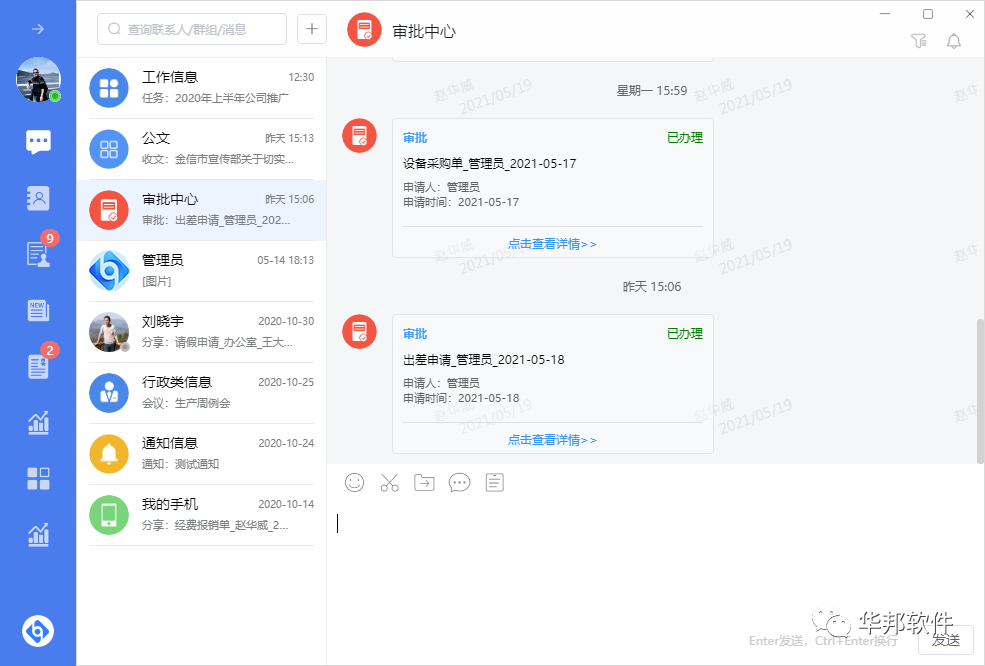Open the emoji picker in the chat toolbar
This screenshot has width=985, height=666.
point(354,482)
